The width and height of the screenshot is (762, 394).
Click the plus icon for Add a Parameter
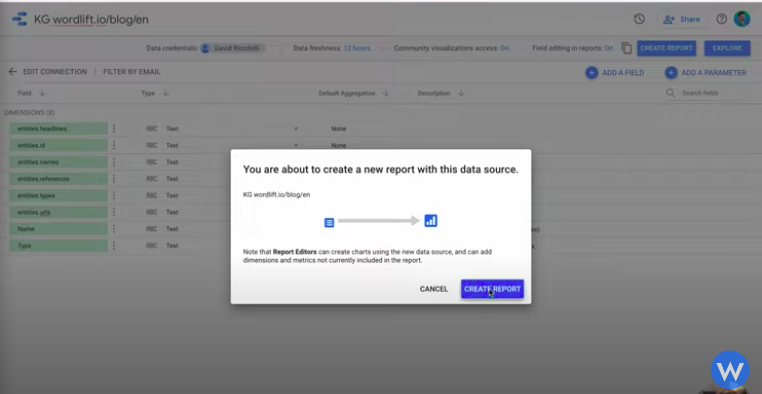(671, 73)
